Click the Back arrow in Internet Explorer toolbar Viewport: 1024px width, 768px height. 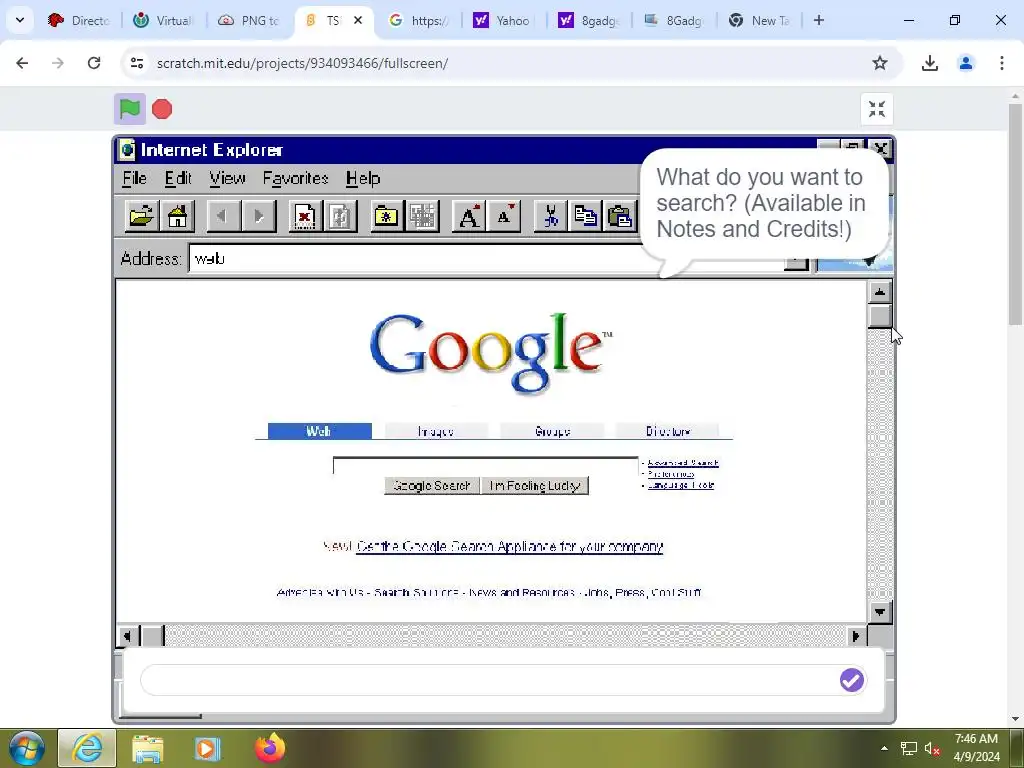click(223, 216)
